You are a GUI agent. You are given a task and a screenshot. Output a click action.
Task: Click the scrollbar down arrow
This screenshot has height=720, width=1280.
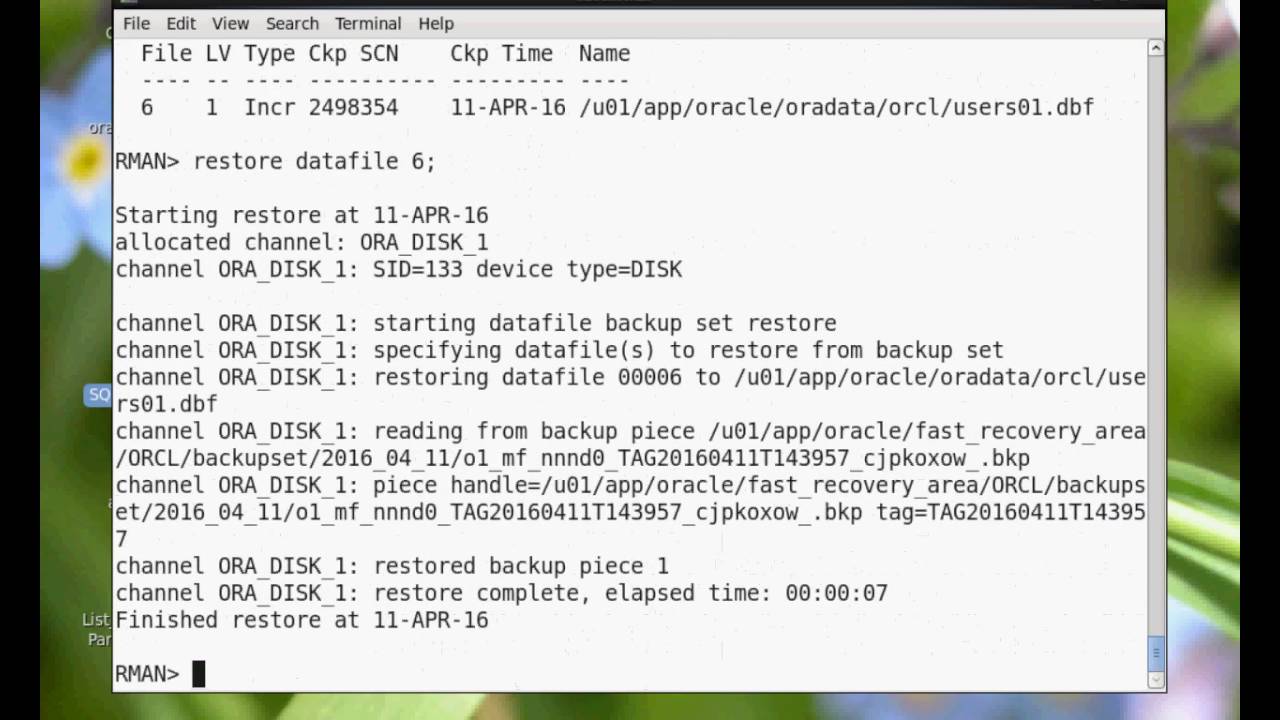tap(1156, 679)
